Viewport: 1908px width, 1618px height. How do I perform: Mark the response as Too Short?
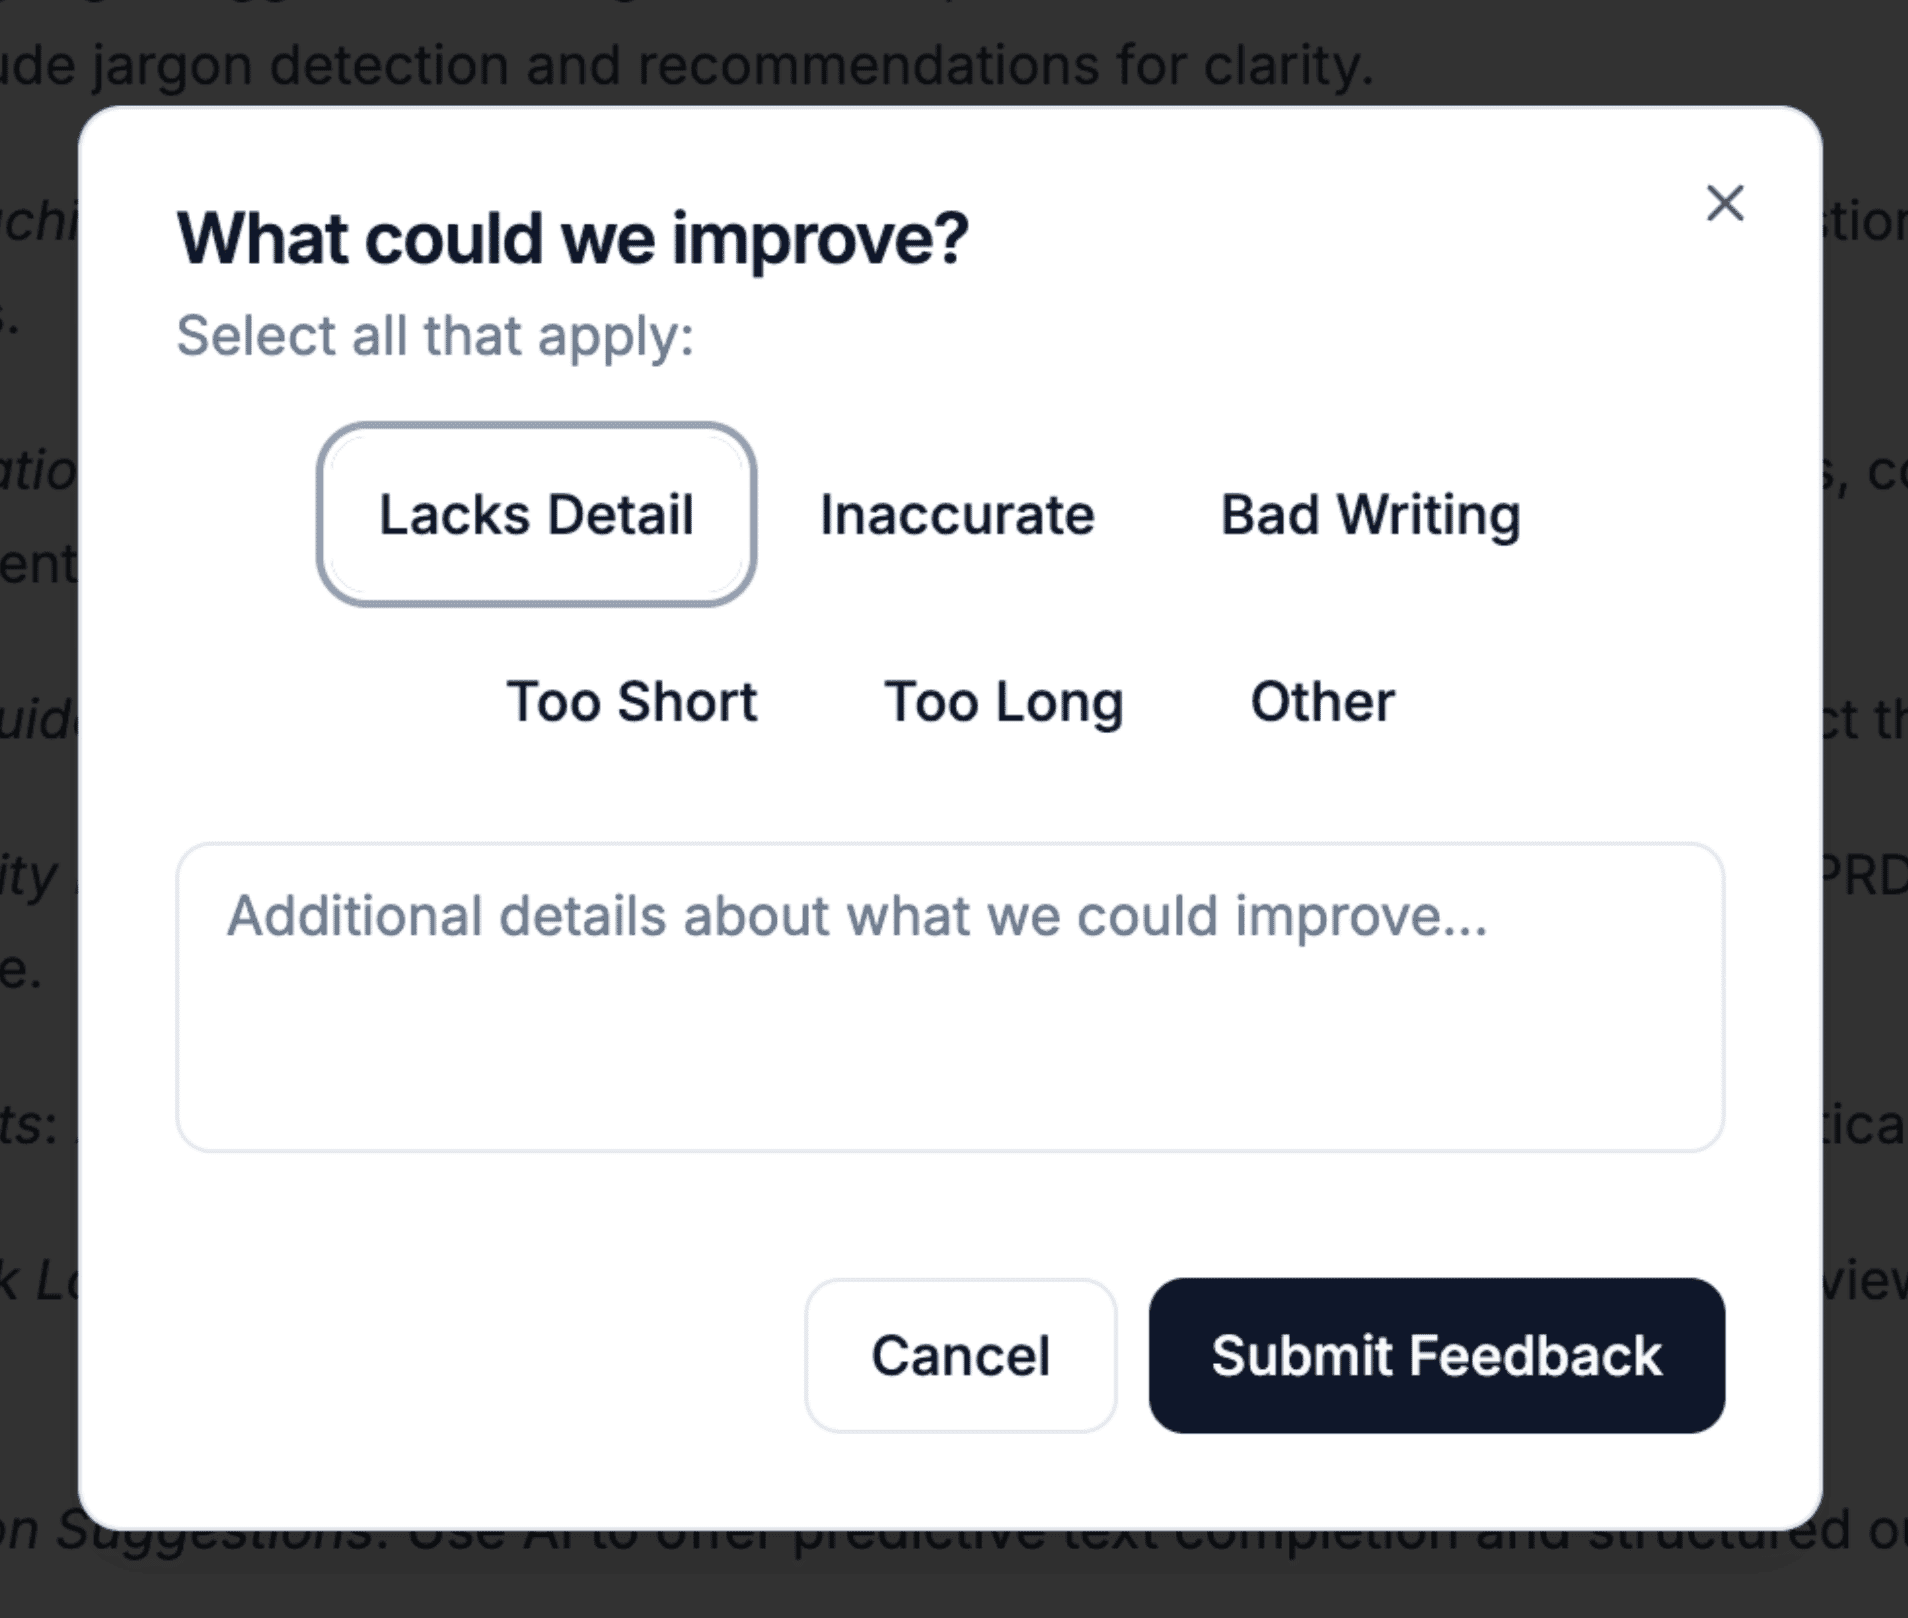631,701
